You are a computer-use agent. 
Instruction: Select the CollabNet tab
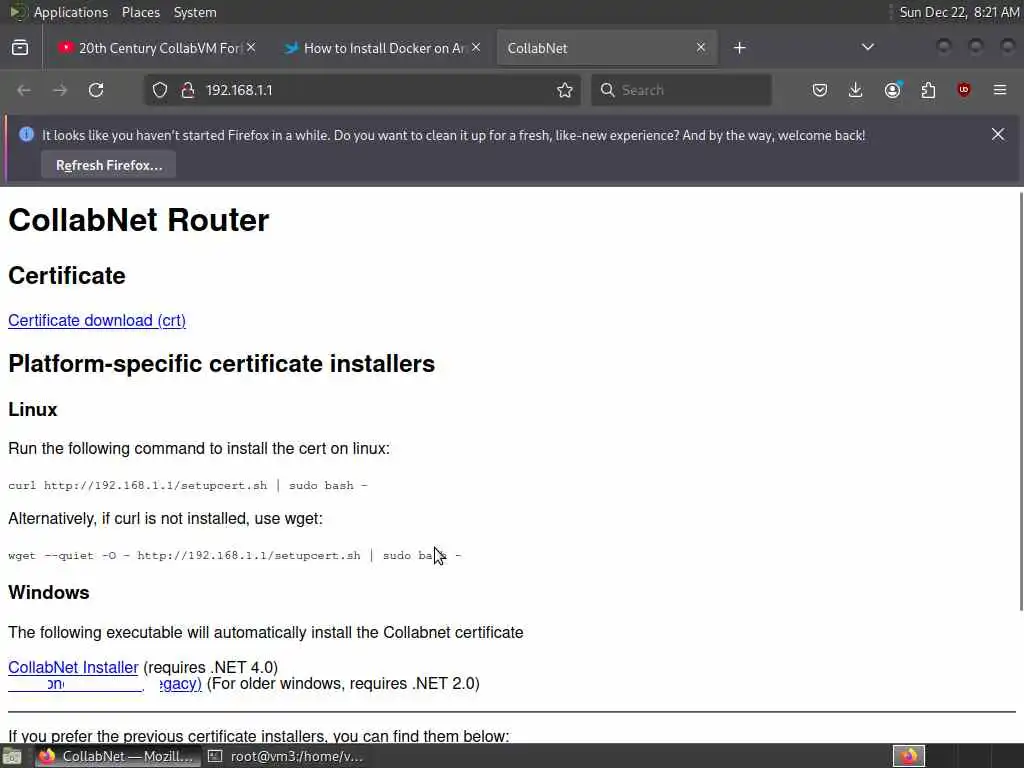pyautogui.click(x=607, y=48)
